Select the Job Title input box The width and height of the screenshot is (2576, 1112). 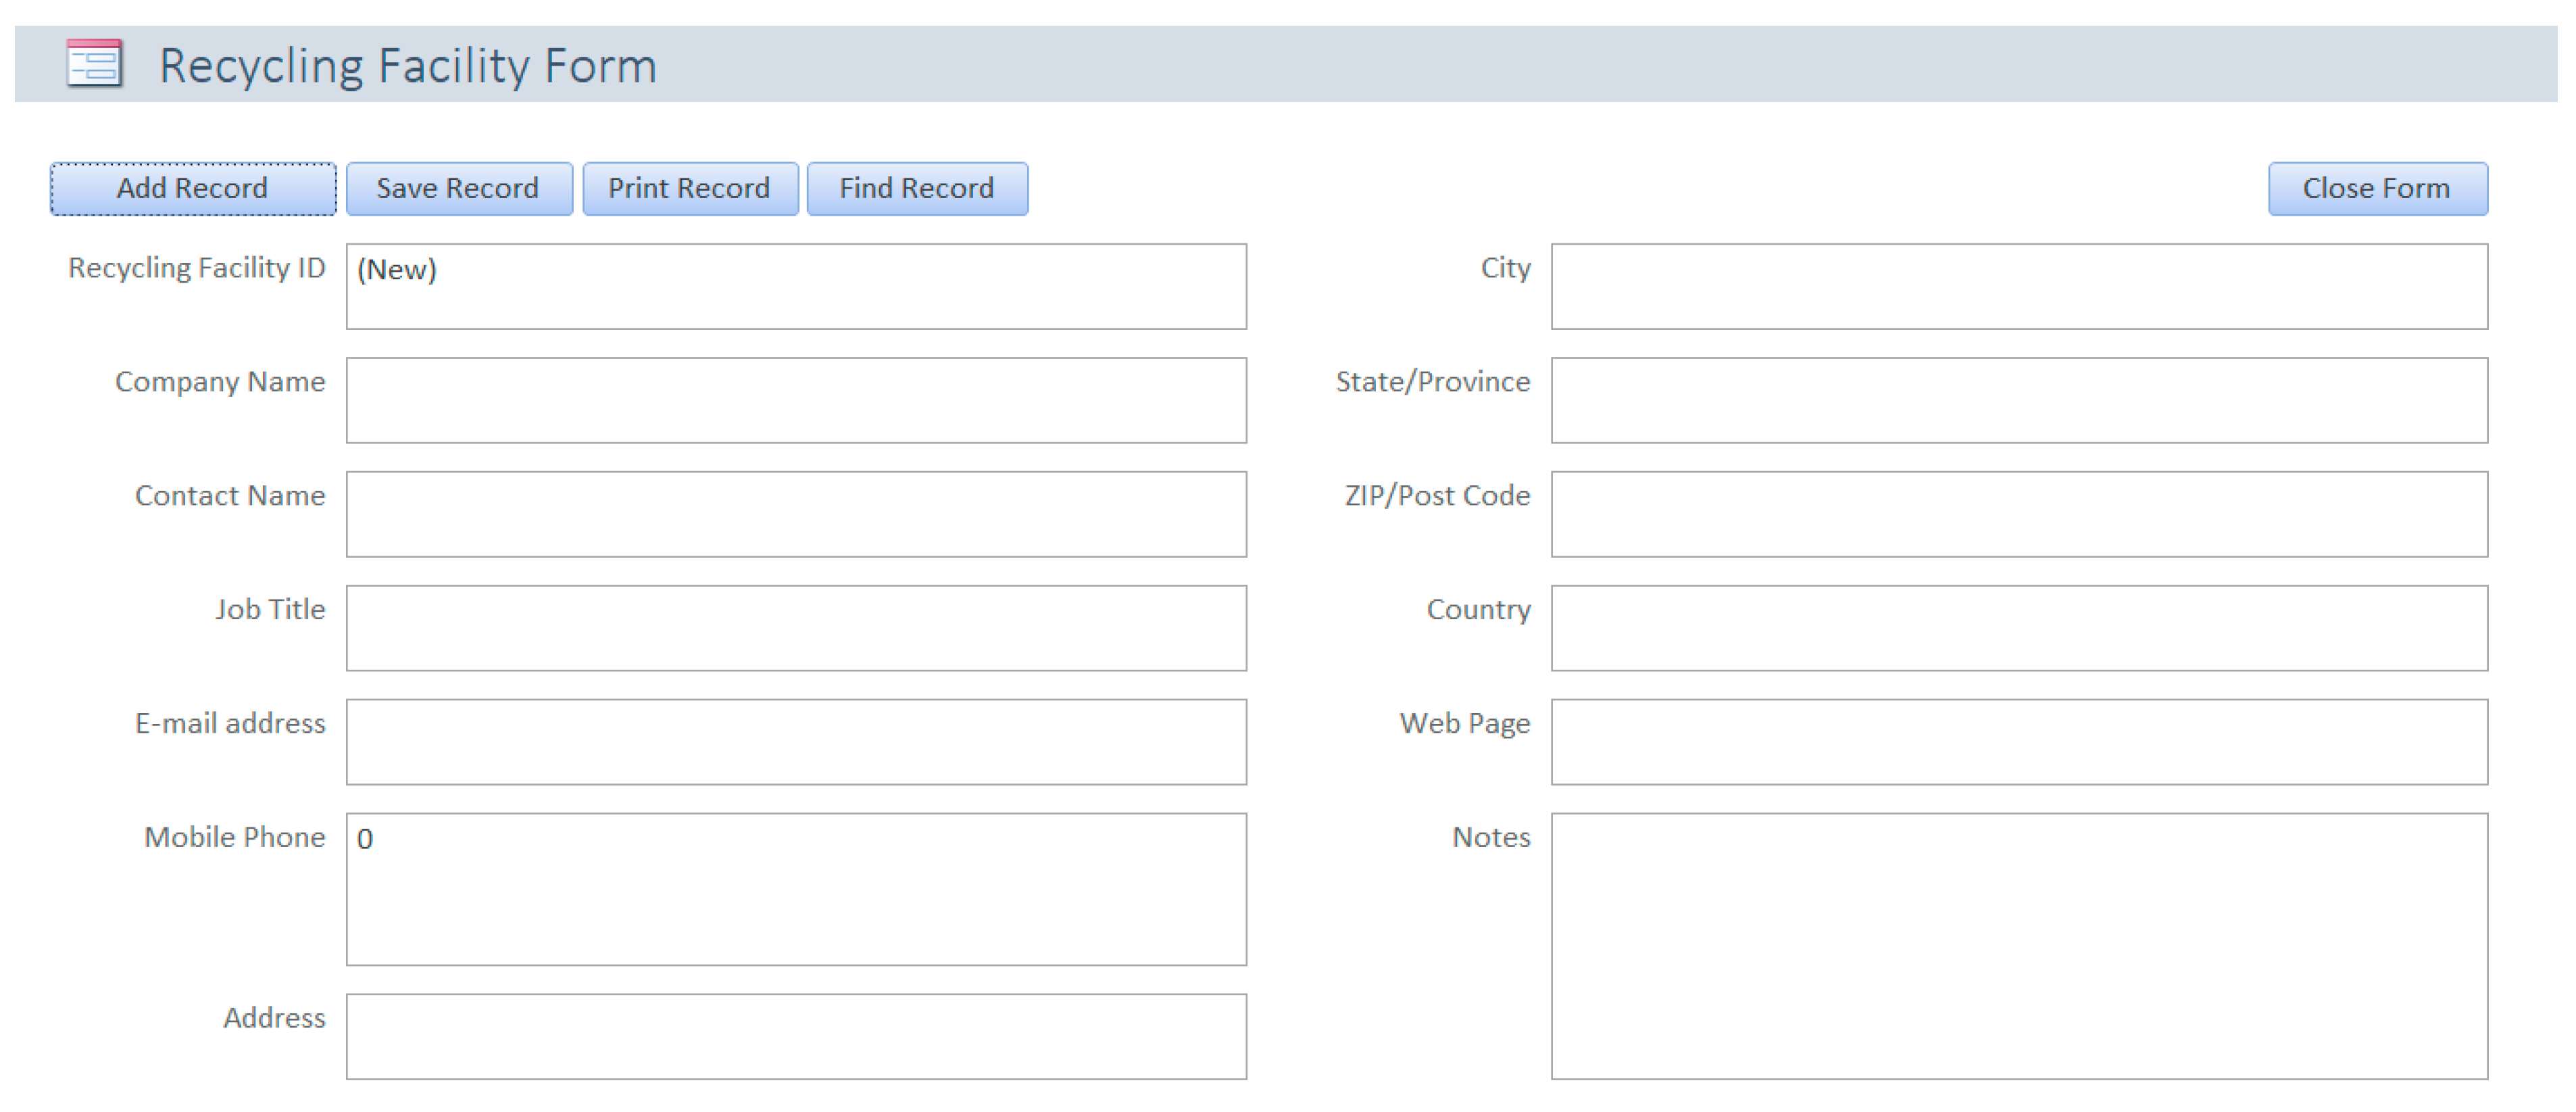tap(796, 628)
